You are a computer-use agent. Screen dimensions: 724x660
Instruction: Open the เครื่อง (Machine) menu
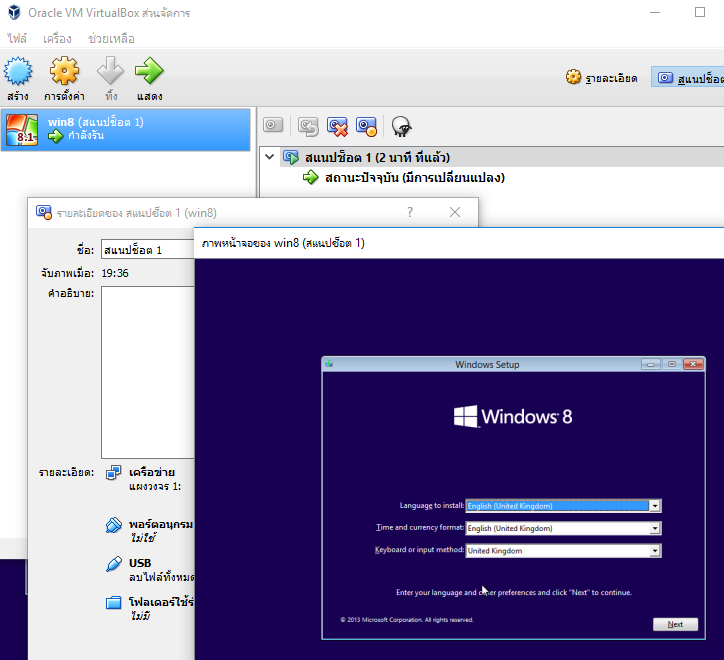(57, 38)
